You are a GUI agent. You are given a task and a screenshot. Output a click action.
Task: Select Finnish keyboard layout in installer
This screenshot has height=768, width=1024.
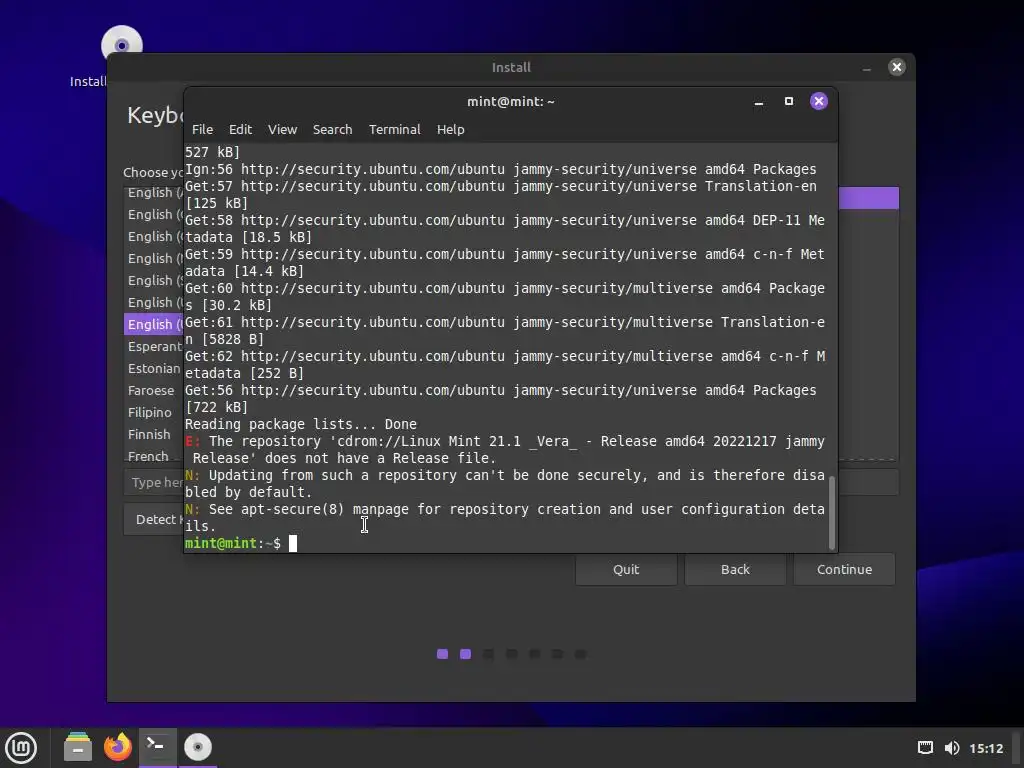(x=154, y=434)
